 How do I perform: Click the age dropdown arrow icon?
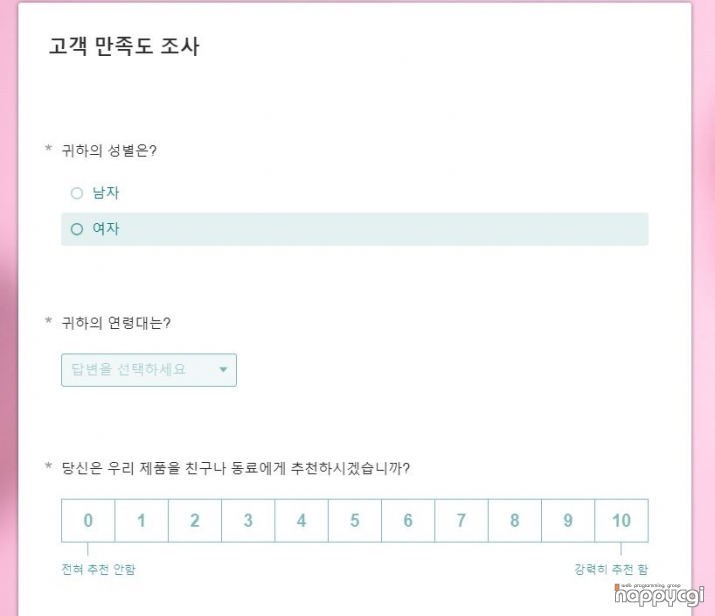pos(223,369)
